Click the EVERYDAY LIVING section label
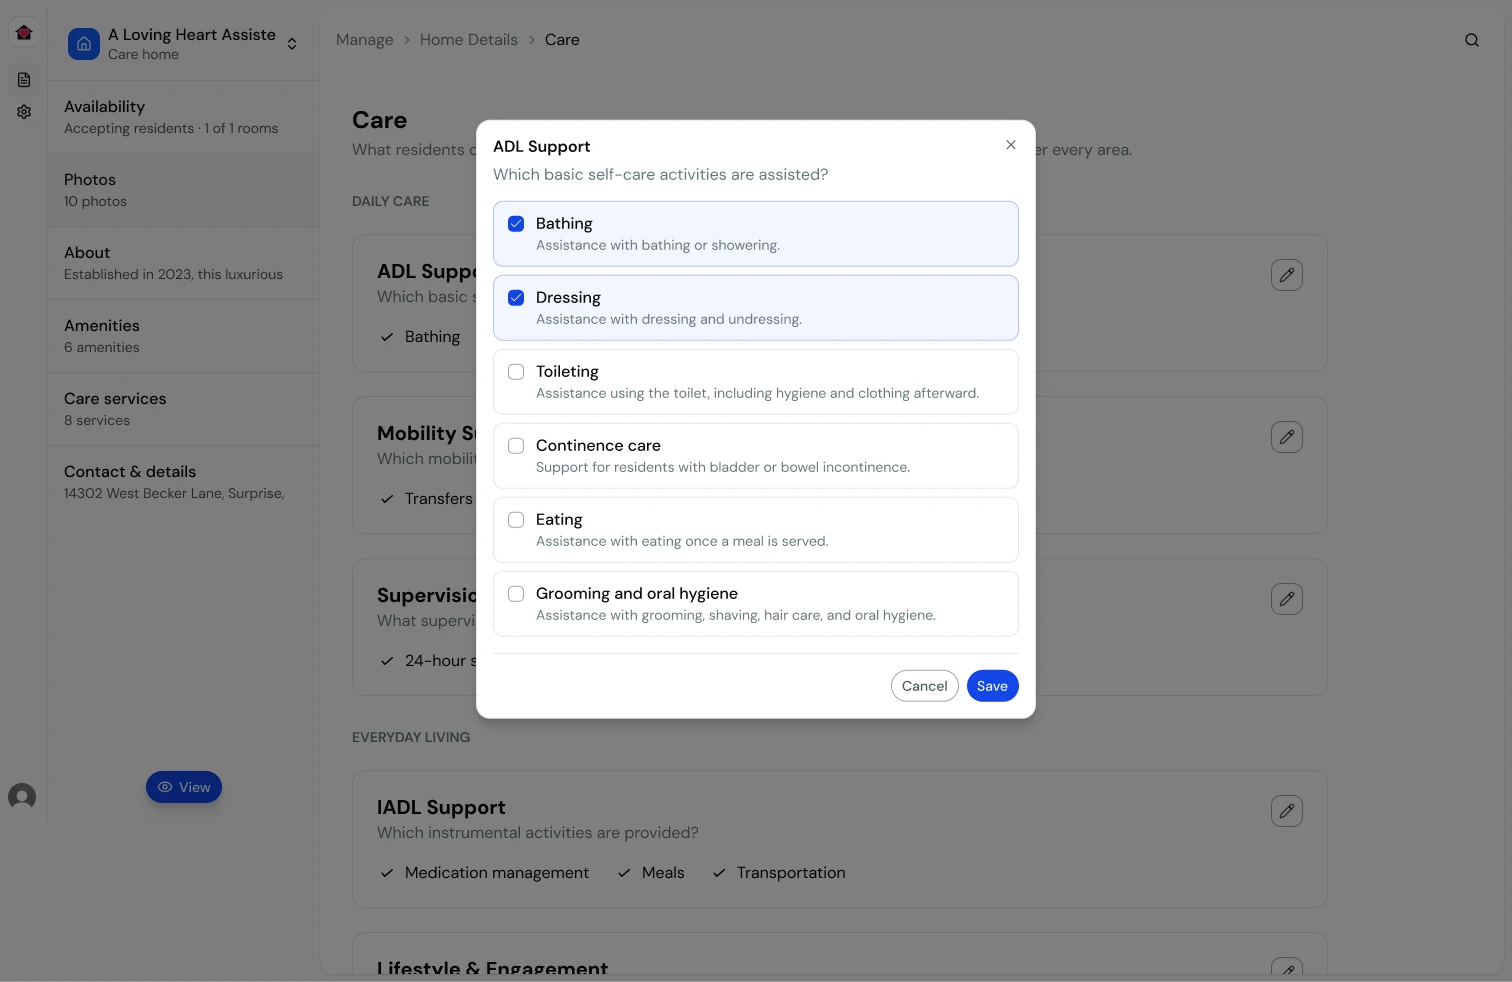The height and width of the screenshot is (982, 1512). pyautogui.click(x=411, y=737)
